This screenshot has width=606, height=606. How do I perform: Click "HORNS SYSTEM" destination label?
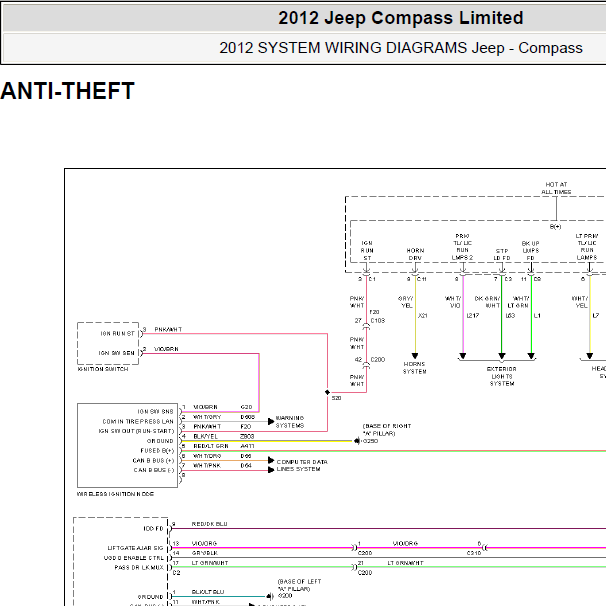point(414,368)
